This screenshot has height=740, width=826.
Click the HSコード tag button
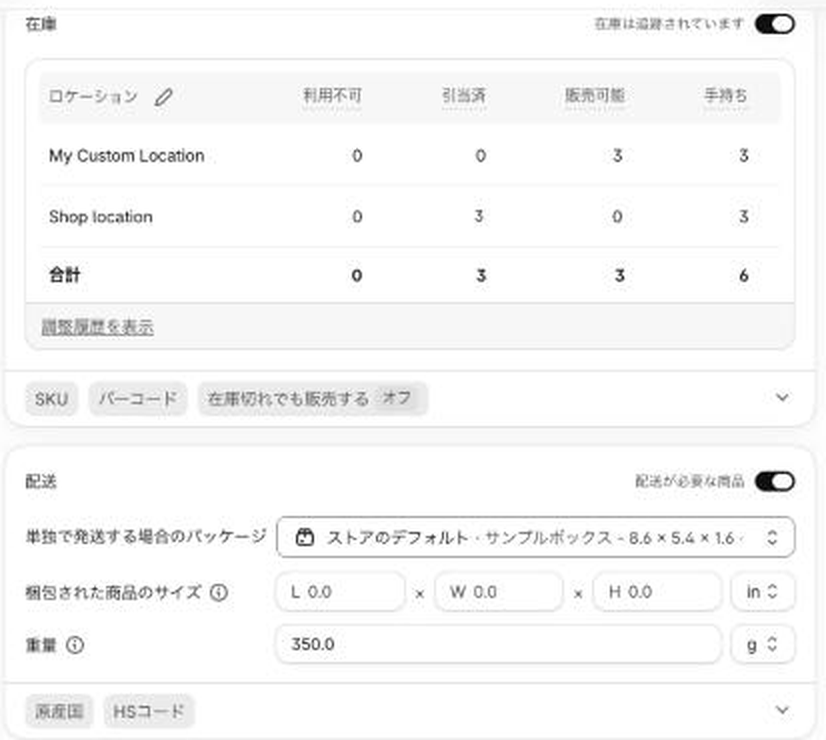[149, 712]
